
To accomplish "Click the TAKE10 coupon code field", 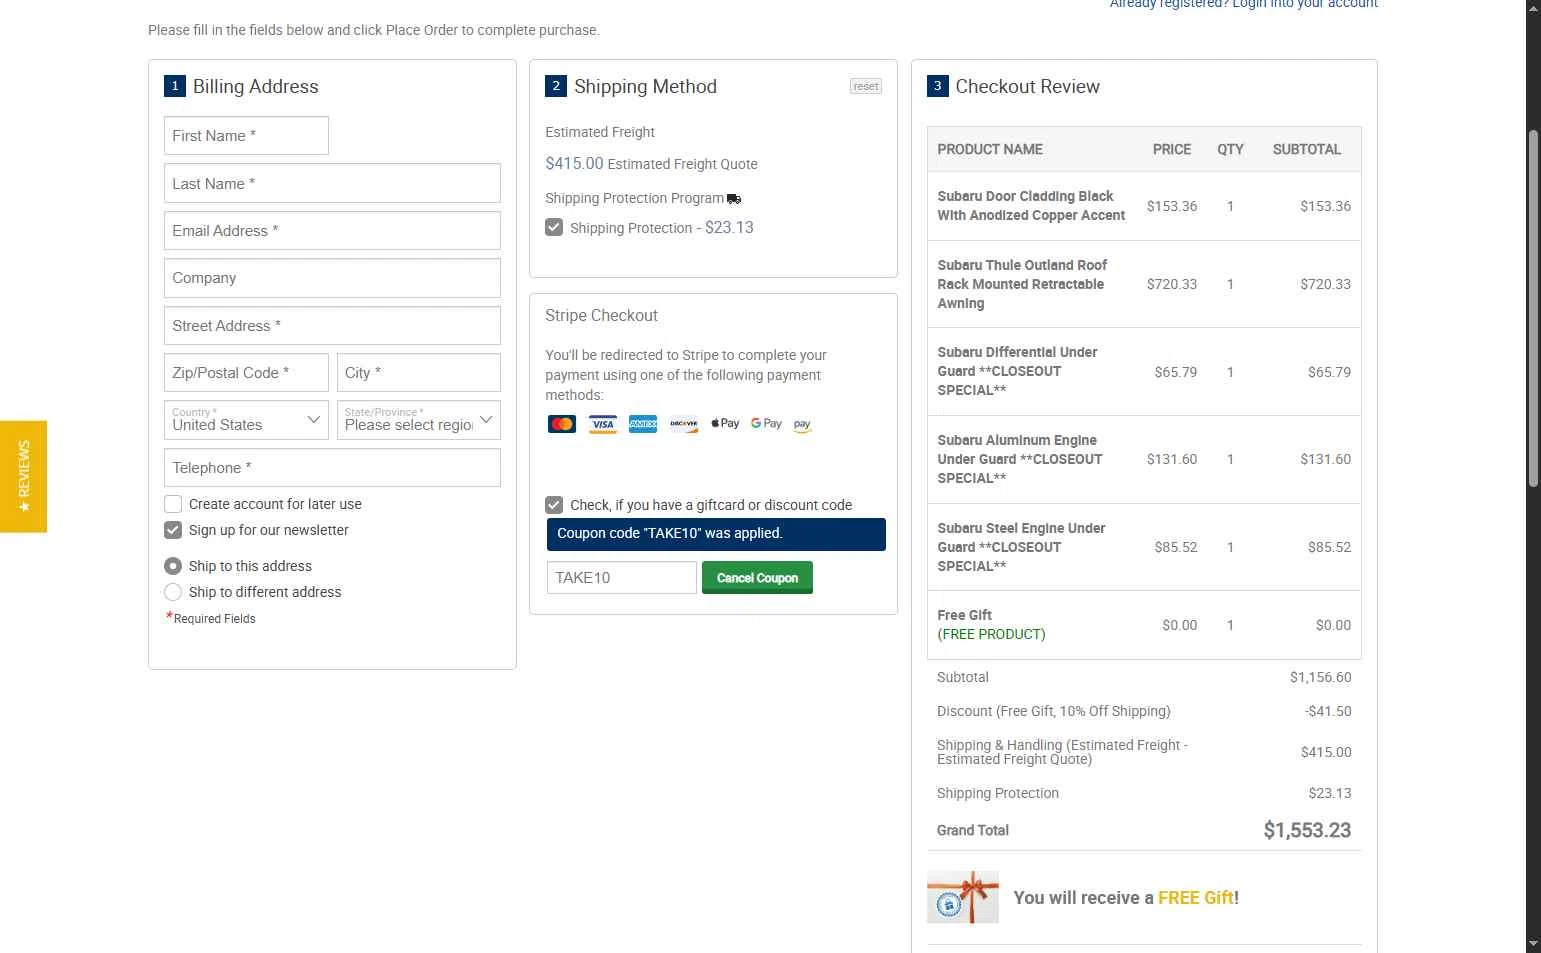I will click(622, 577).
